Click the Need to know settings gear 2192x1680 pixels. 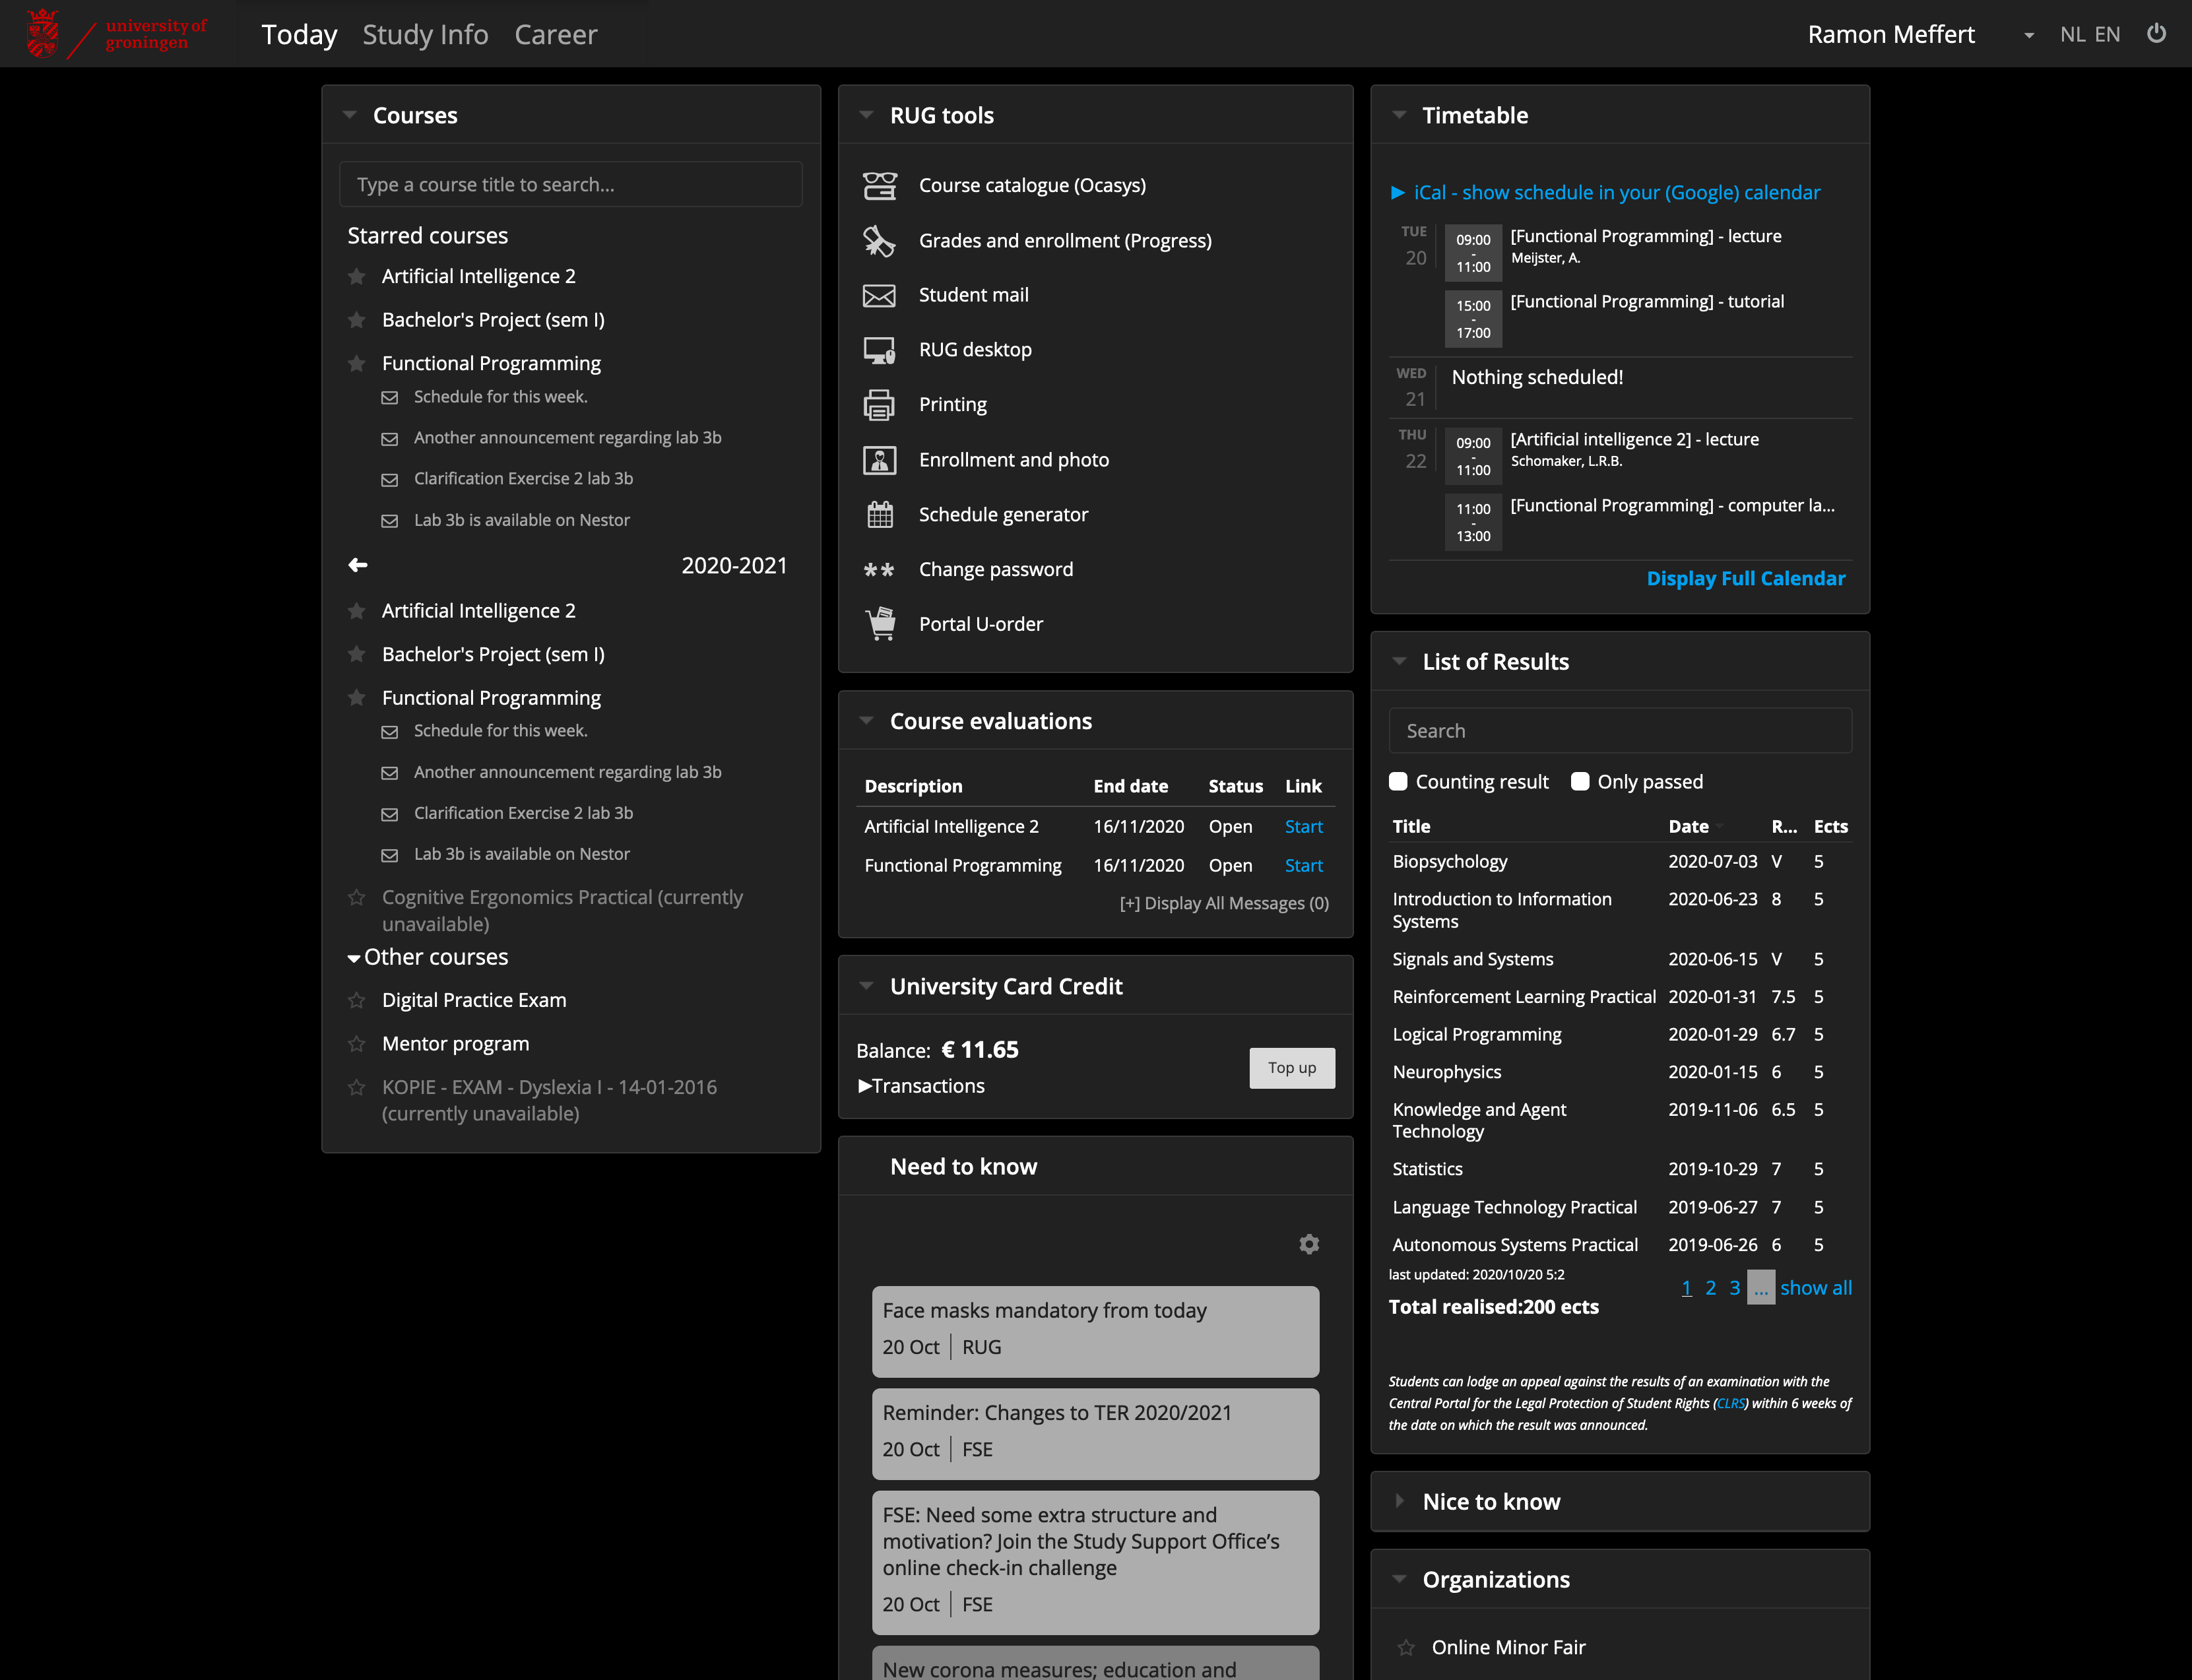pyautogui.click(x=1309, y=1244)
